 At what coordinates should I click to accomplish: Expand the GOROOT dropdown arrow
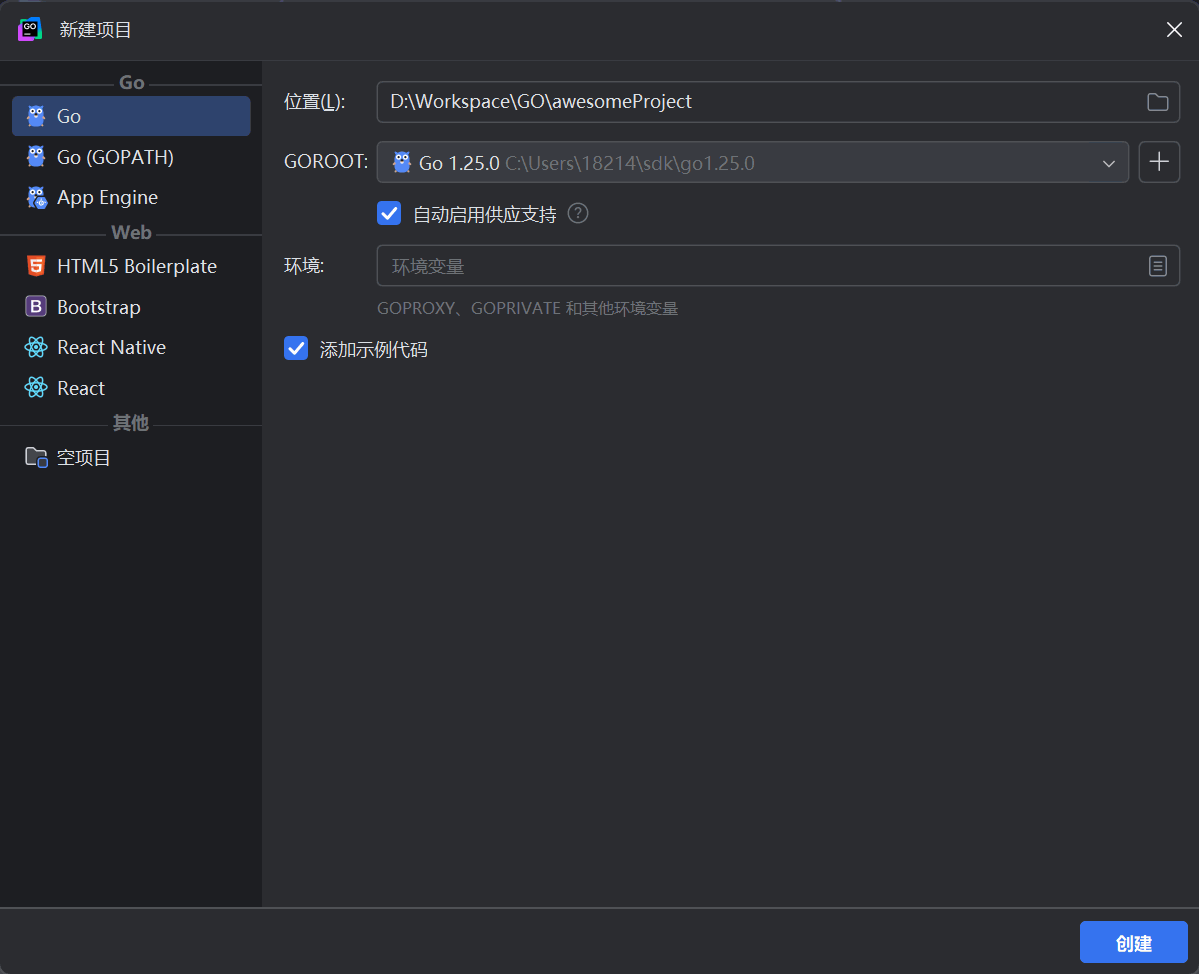tap(1108, 163)
